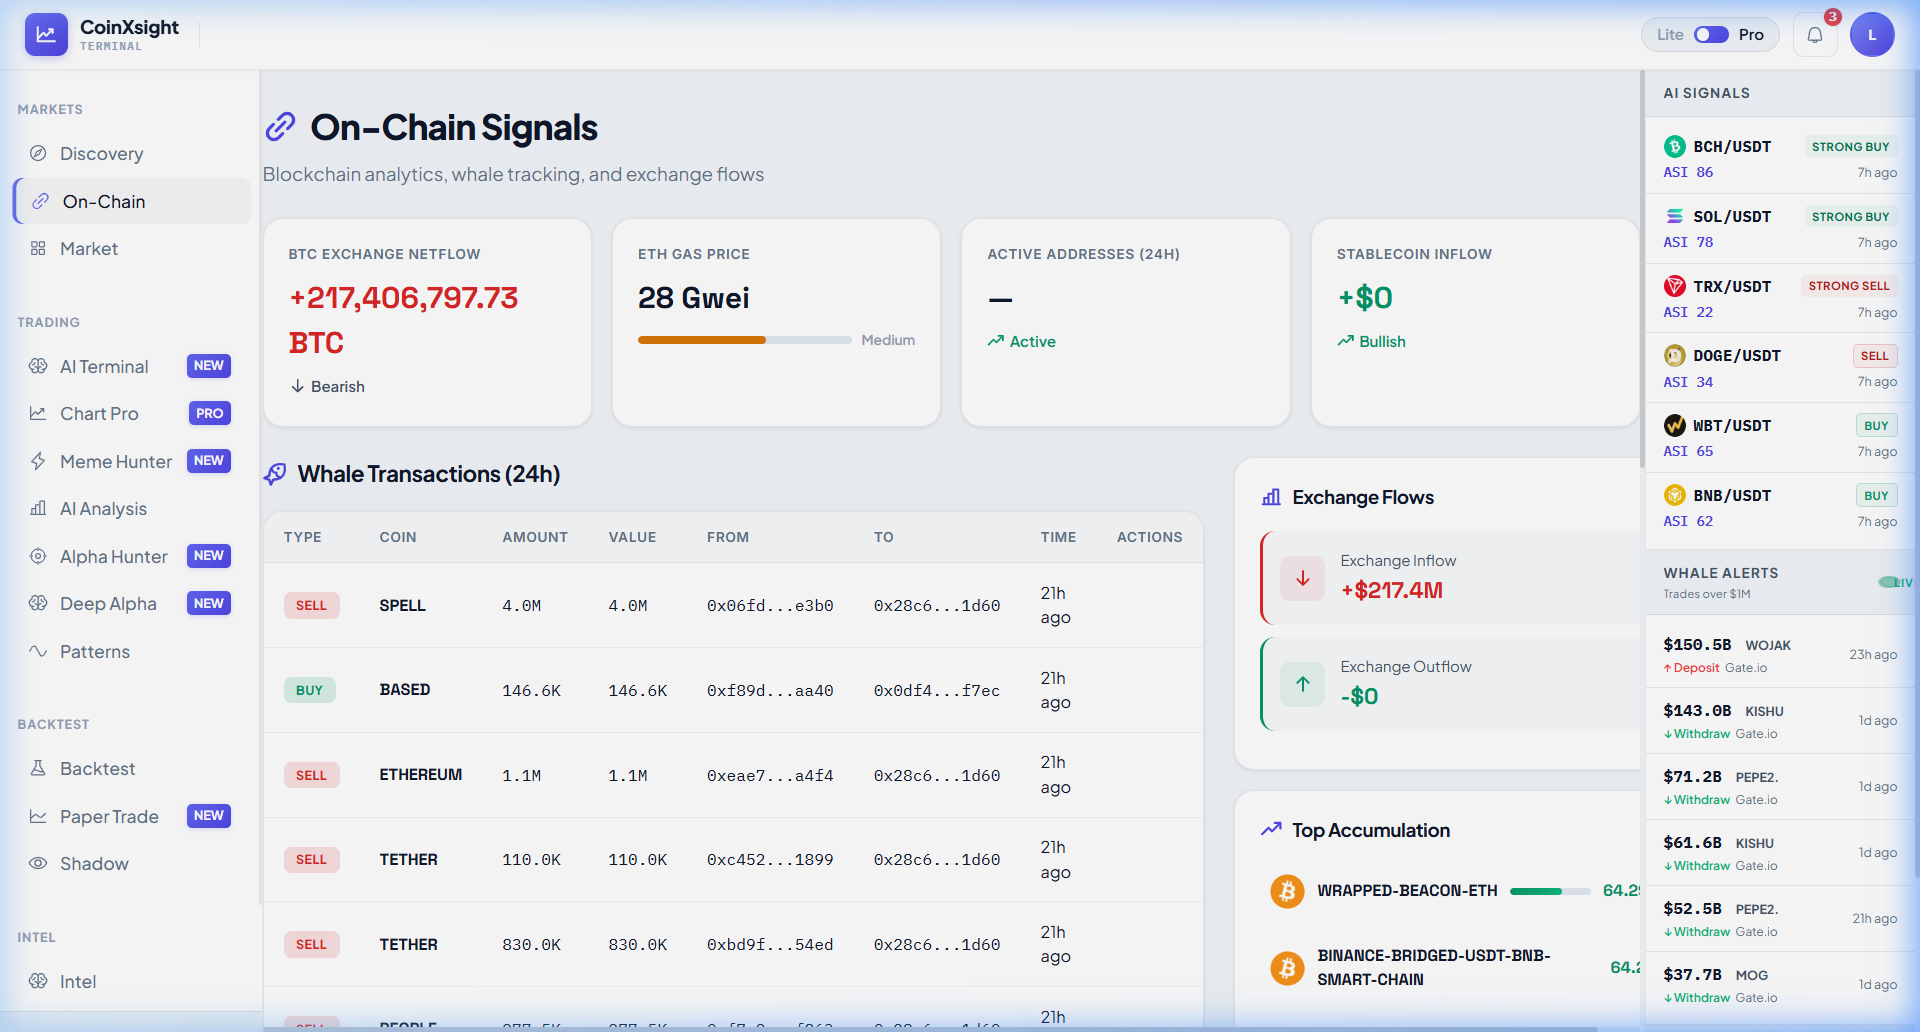This screenshot has width=1920, height=1032.
Task: Click the NEW badge beside Paper Trade
Action: tap(209, 816)
